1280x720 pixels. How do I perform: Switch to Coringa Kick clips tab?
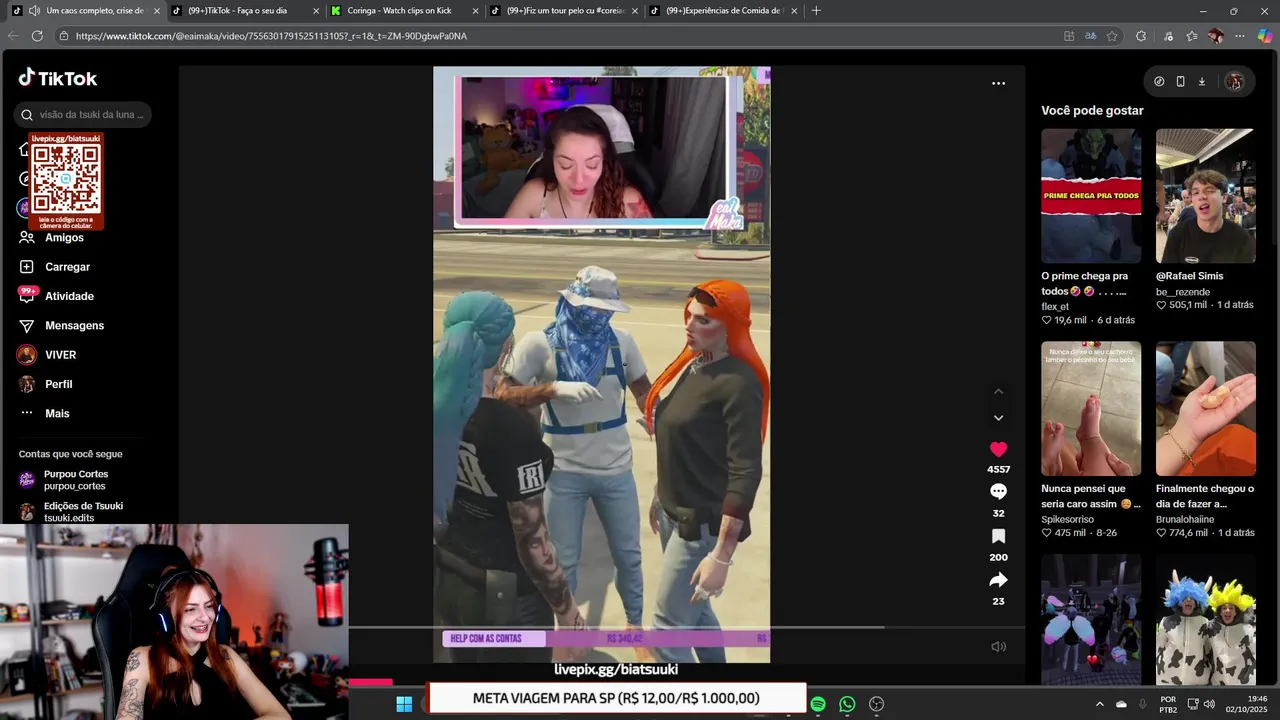pyautogui.click(x=404, y=11)
